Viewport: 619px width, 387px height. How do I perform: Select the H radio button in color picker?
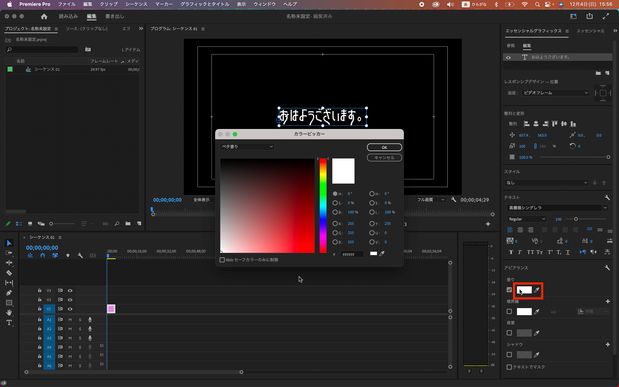coord(335,194)
